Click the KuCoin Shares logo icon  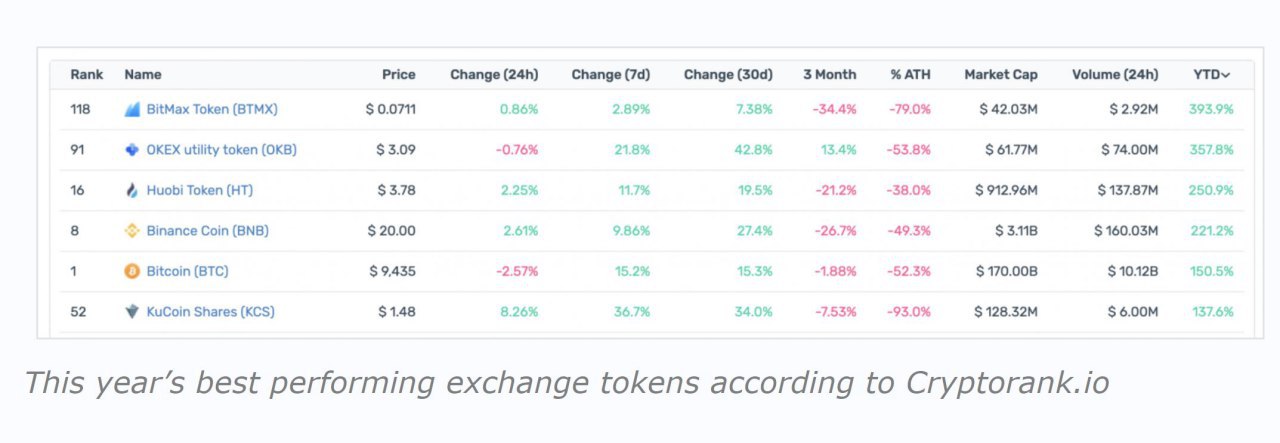point(132,312)
